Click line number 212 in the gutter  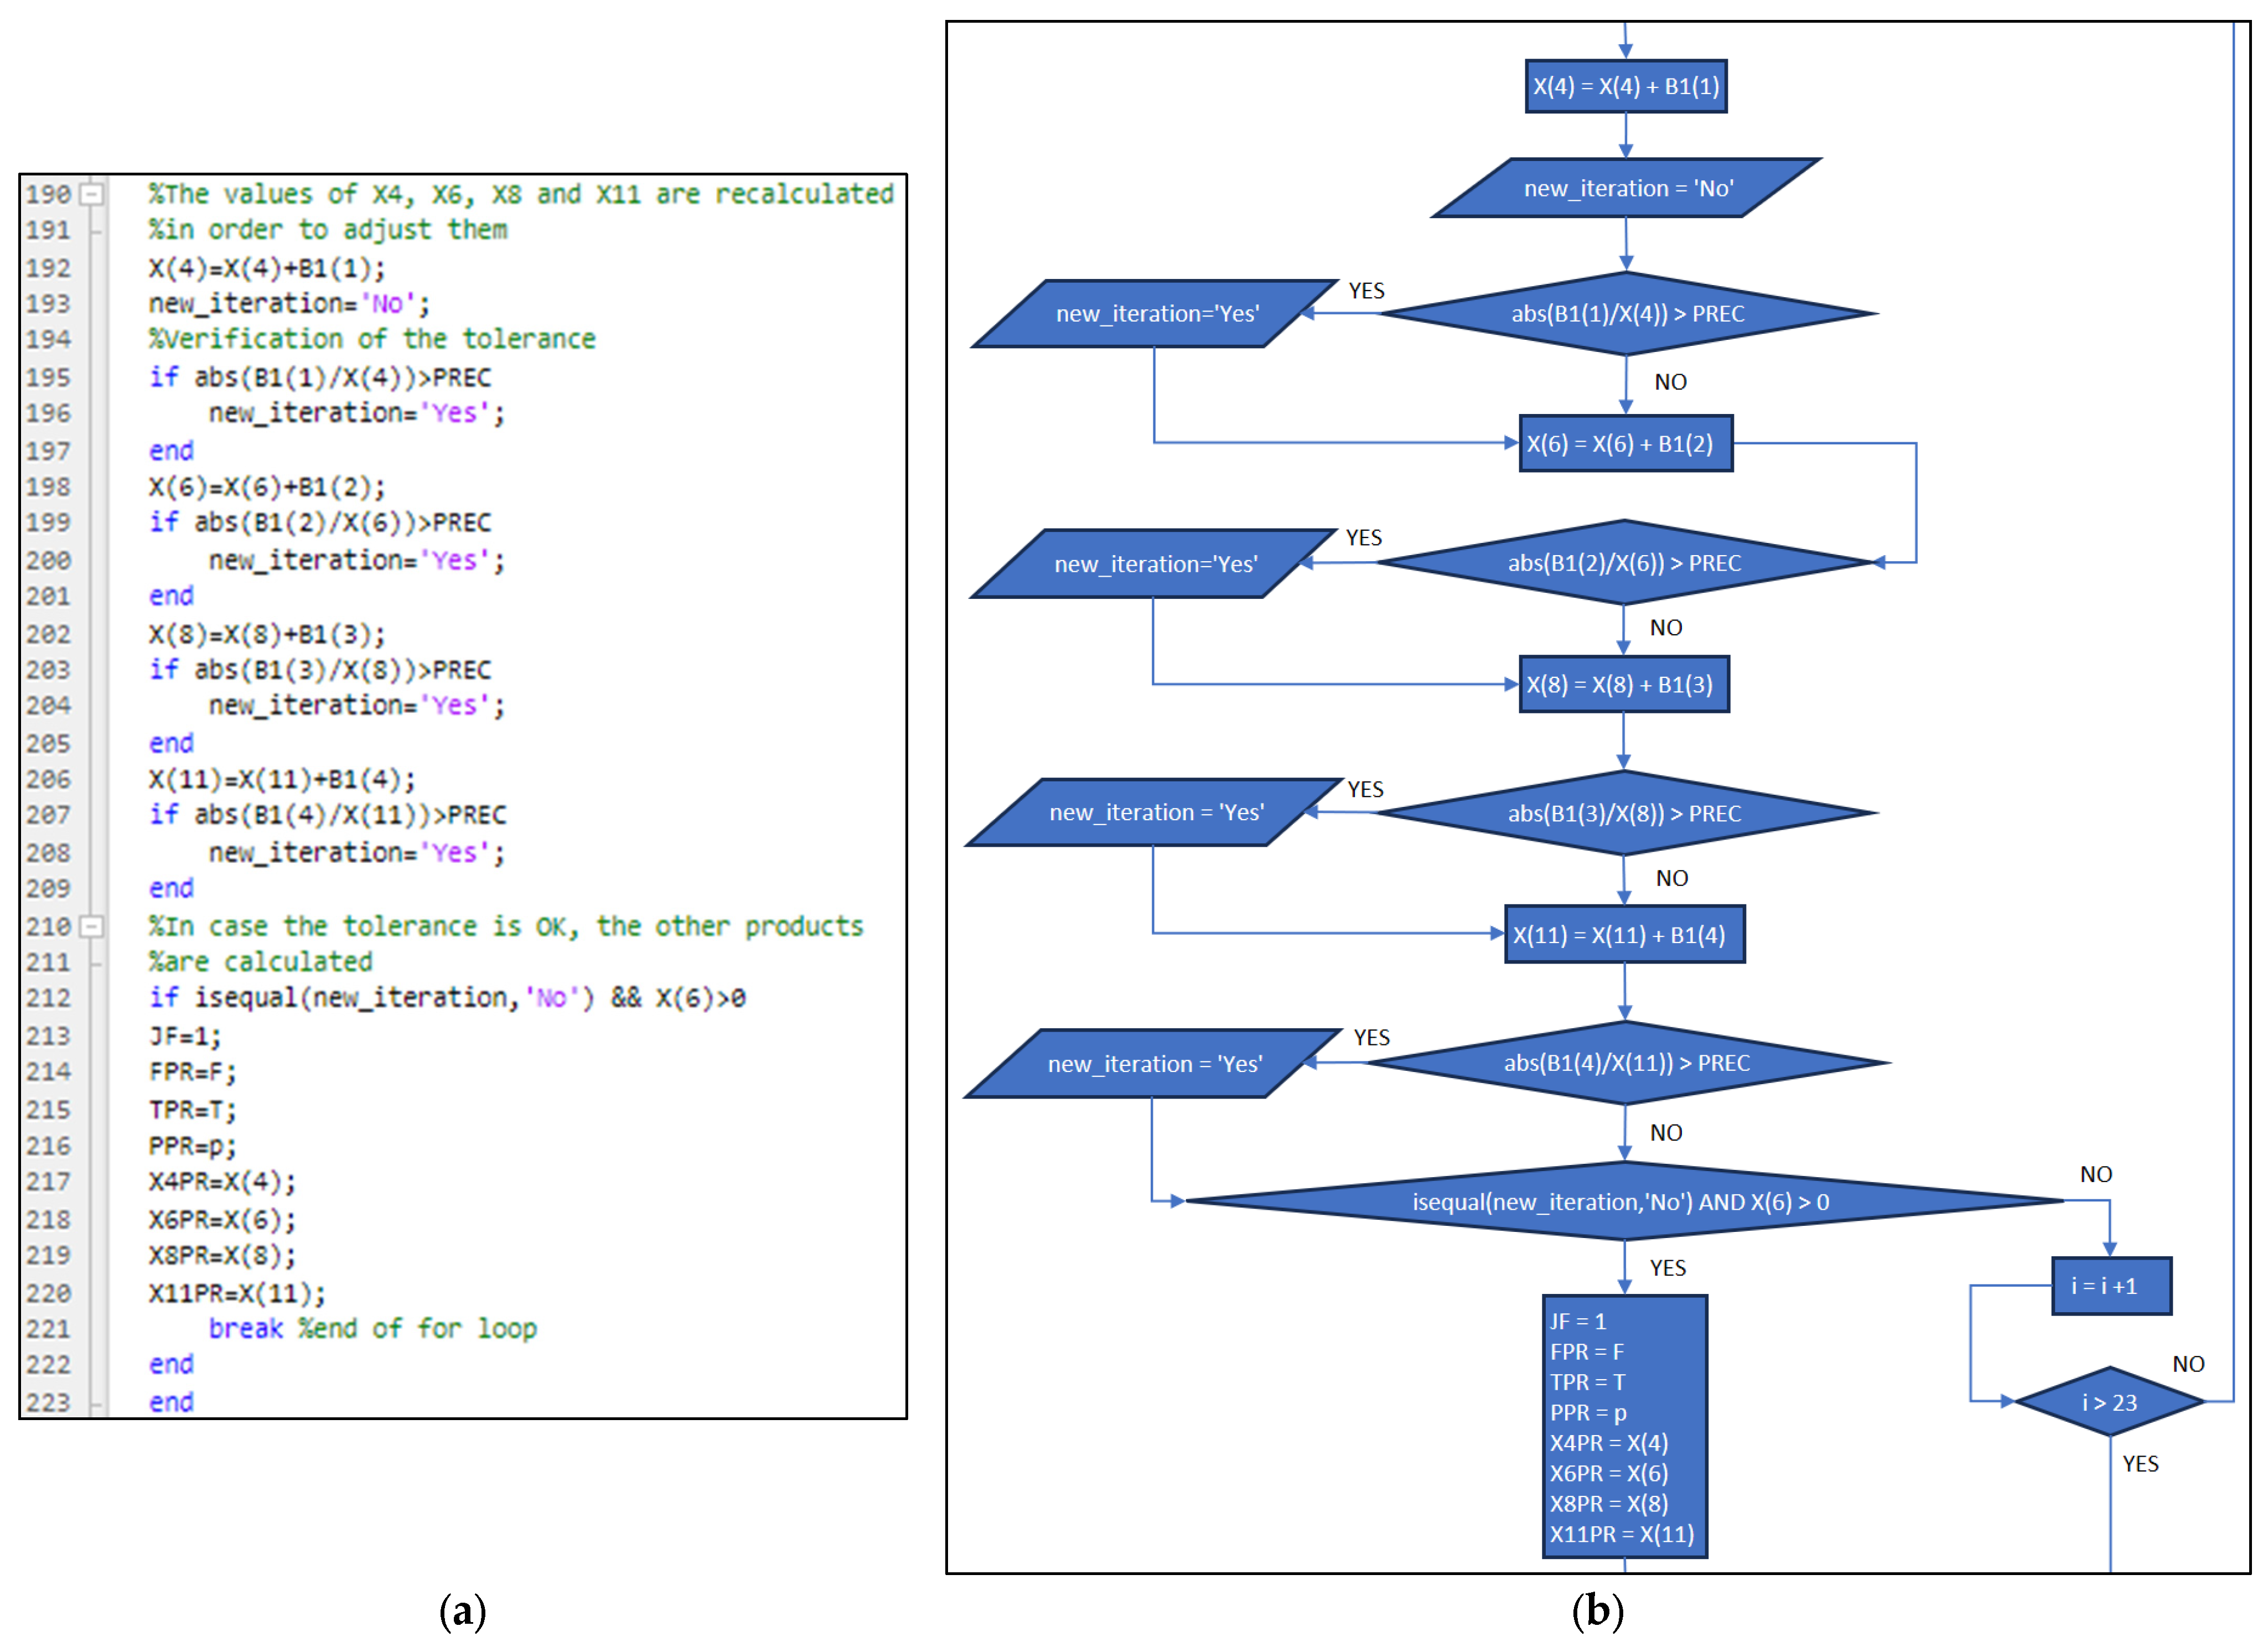(x=49, y=998)
